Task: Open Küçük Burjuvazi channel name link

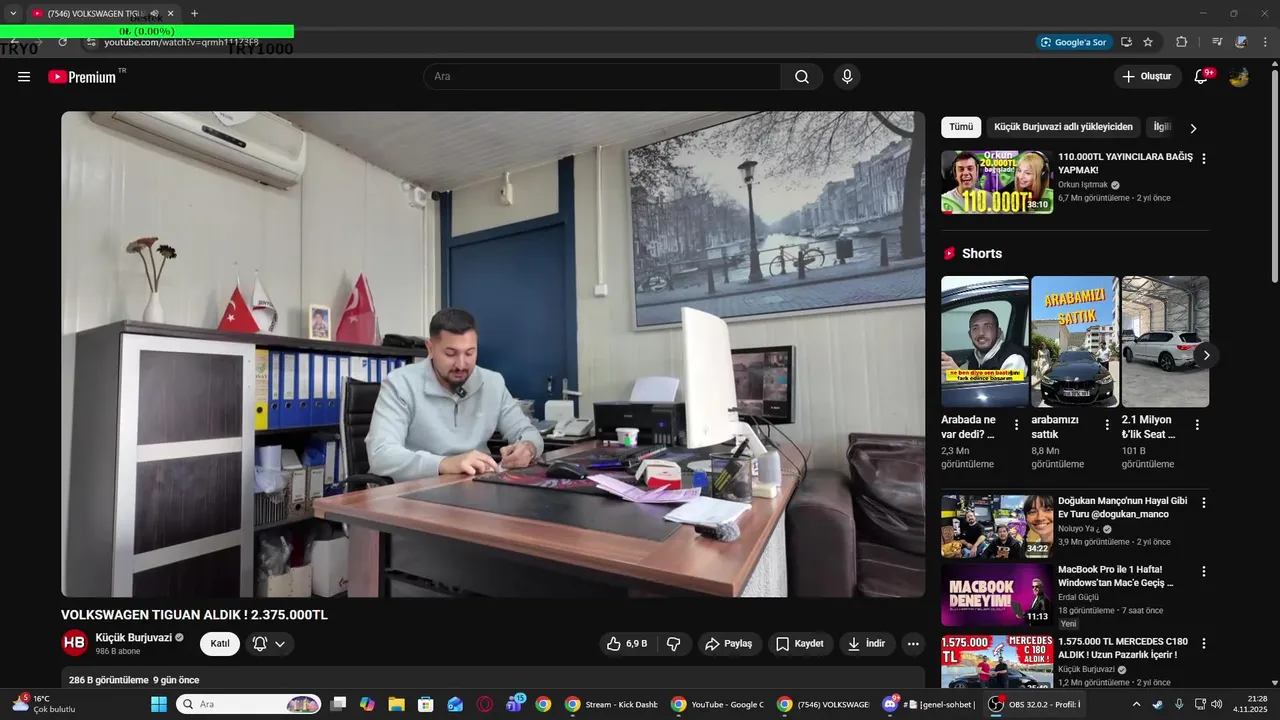Action: 134,638
